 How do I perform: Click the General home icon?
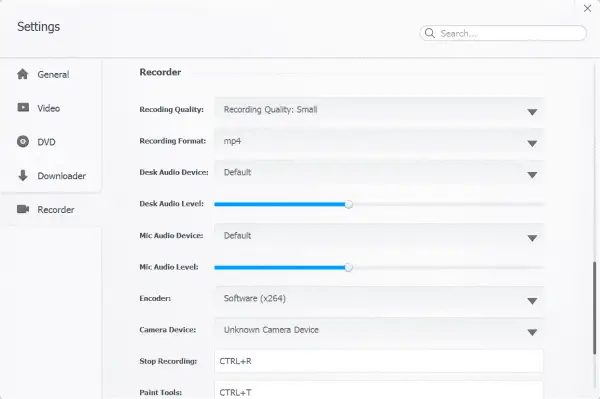pos(23,74)
